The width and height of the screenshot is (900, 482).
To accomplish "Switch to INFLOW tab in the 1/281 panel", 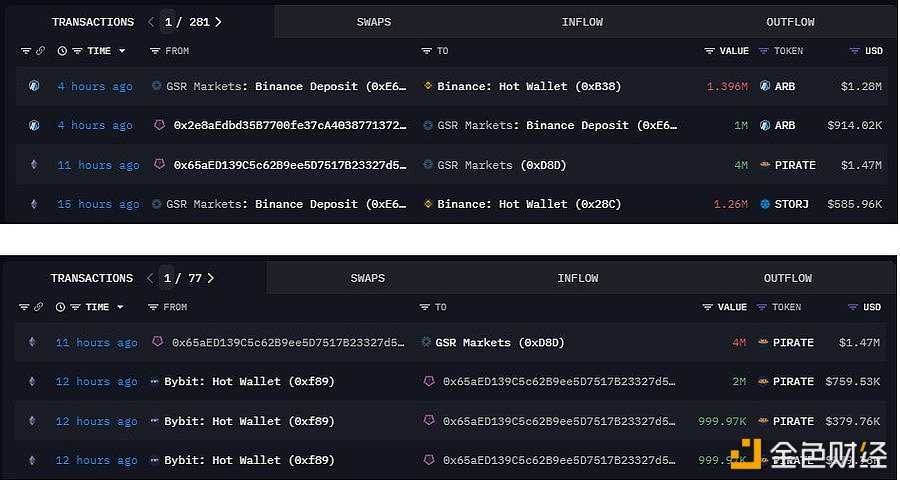I will pyautogui.click(x=582, y=22).
